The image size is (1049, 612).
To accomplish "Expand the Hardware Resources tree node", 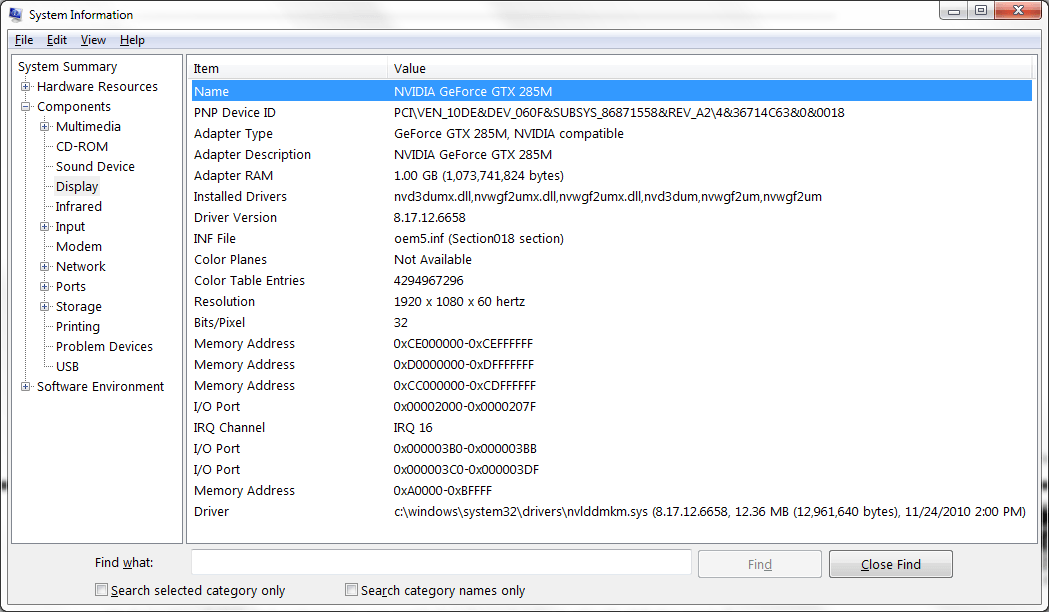I will tap(26, 87).
